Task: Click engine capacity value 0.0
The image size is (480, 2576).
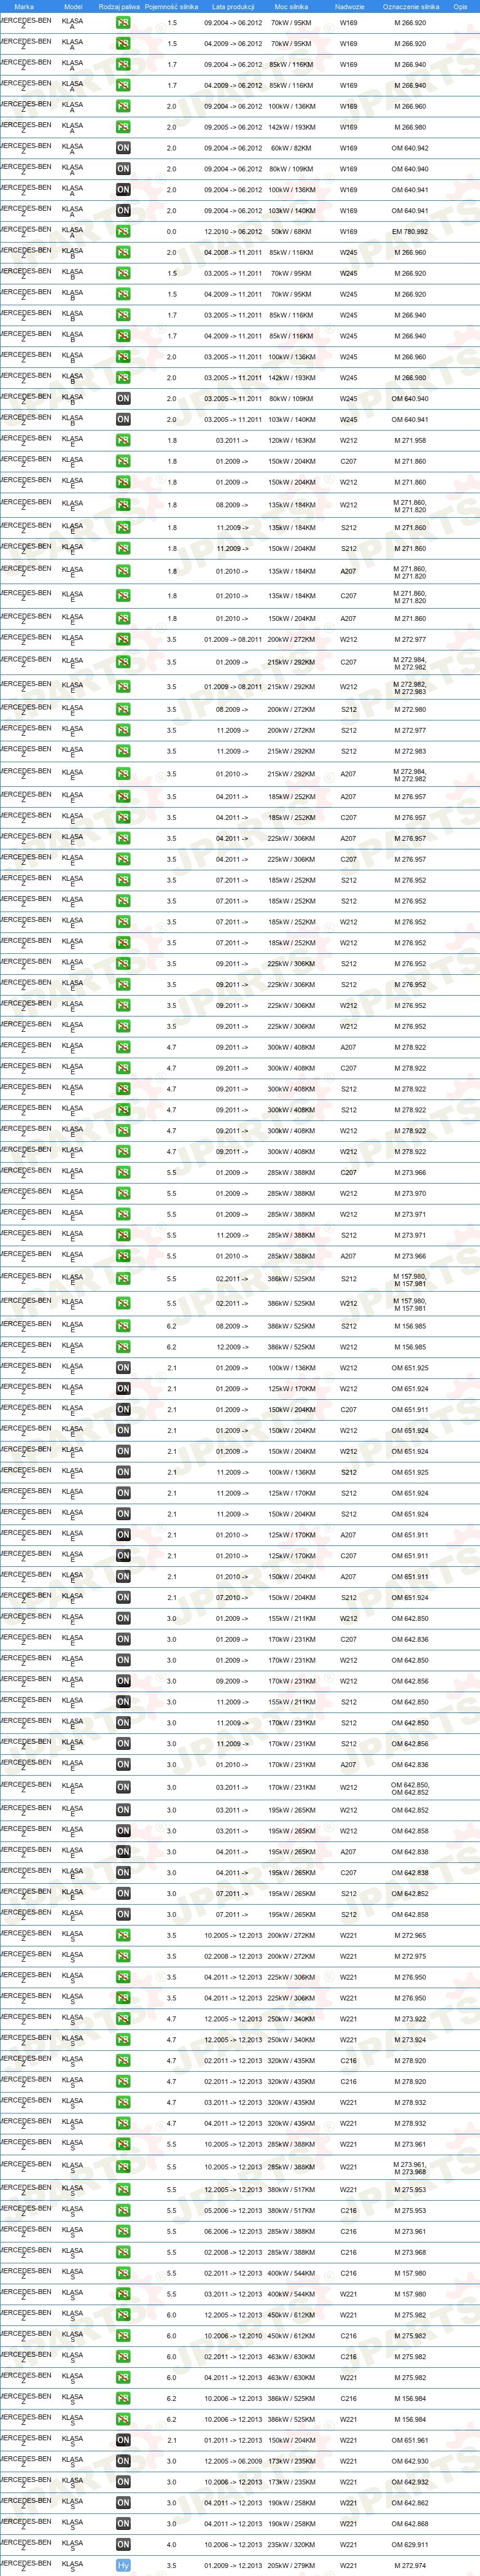Action: click(x=171, y=231)
